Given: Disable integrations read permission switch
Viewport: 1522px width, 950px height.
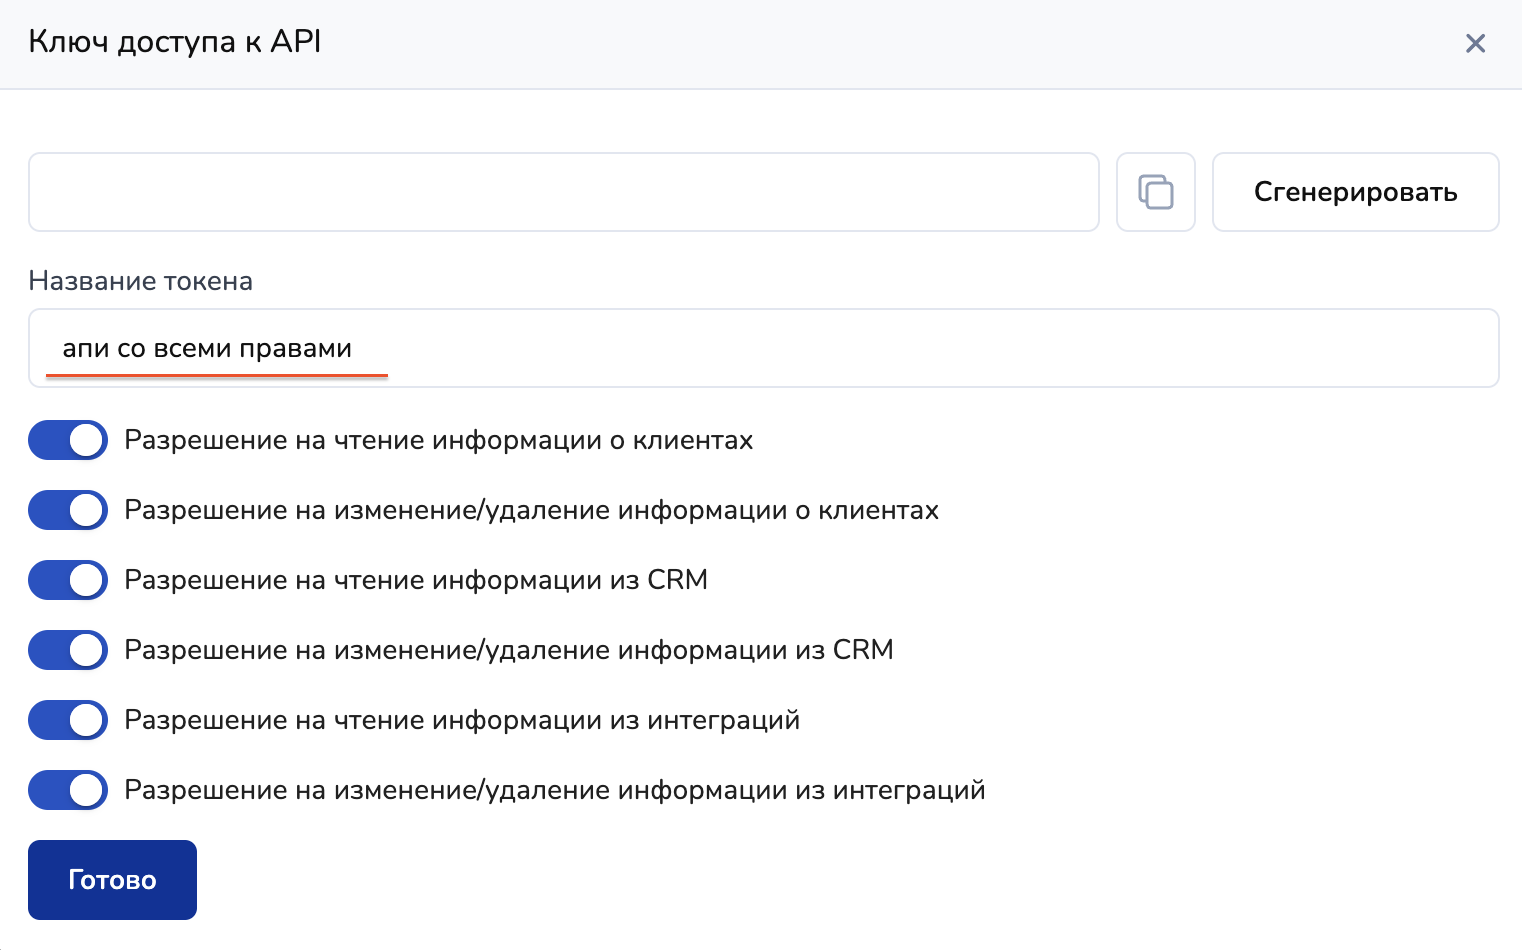Looking at the screenshot, I should pyautogui.click(x=68, y=720).
